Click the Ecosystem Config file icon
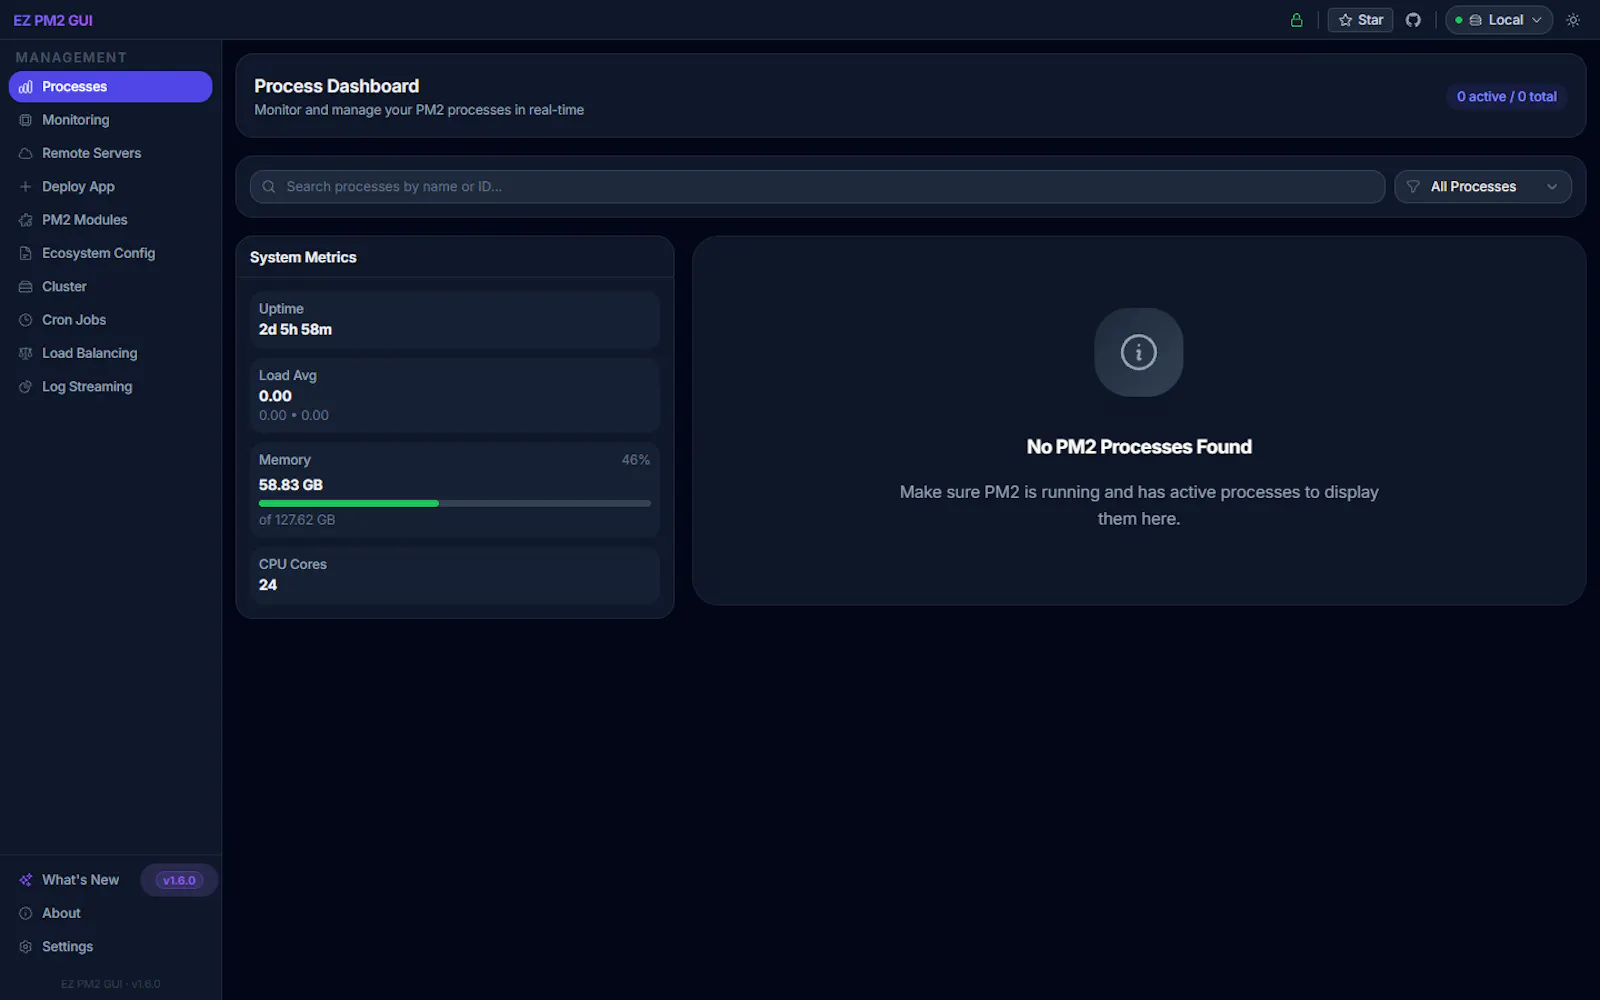 26,253
